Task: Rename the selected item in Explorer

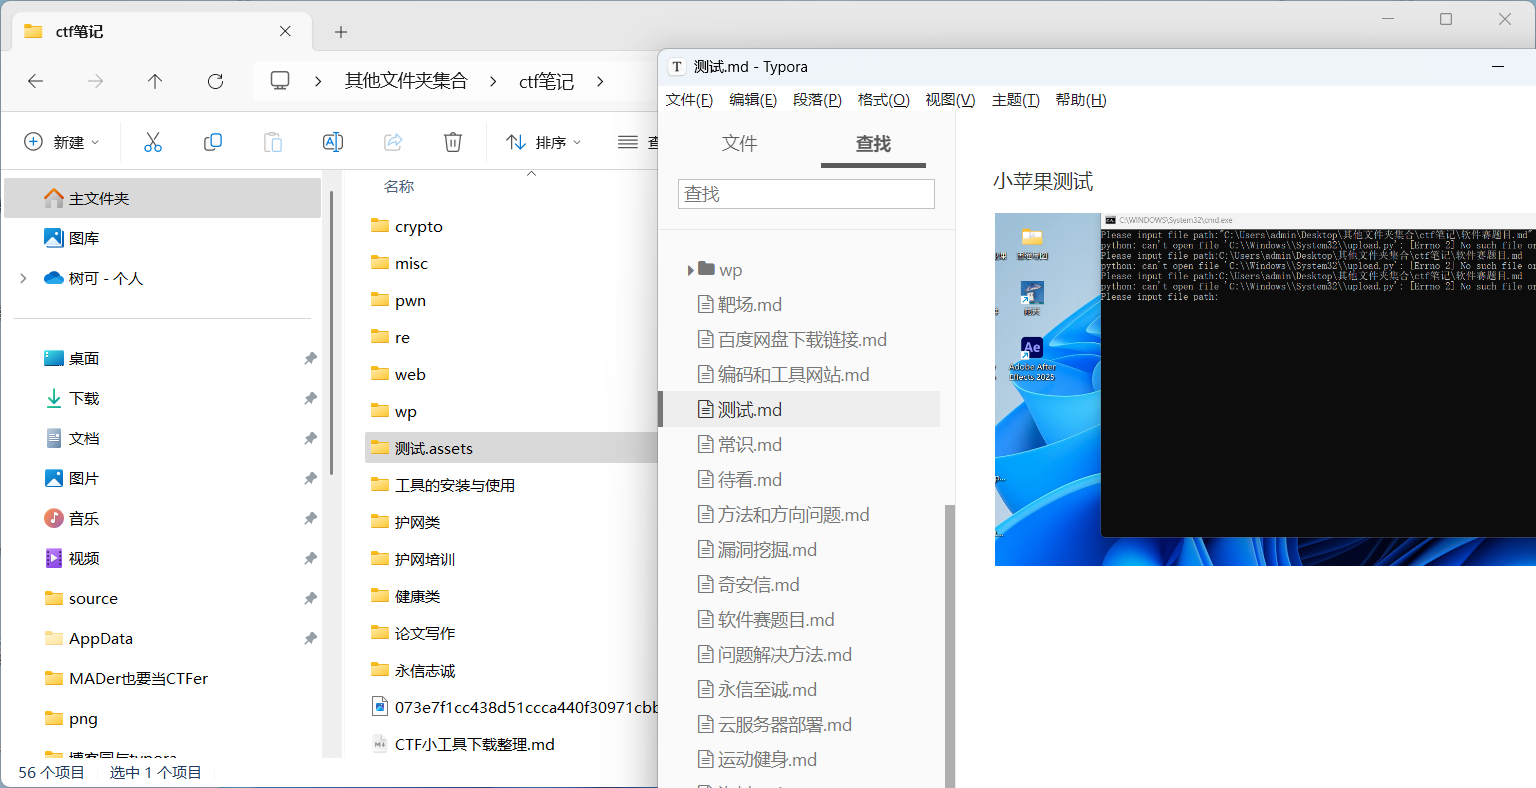Action: tap(333, 142)
